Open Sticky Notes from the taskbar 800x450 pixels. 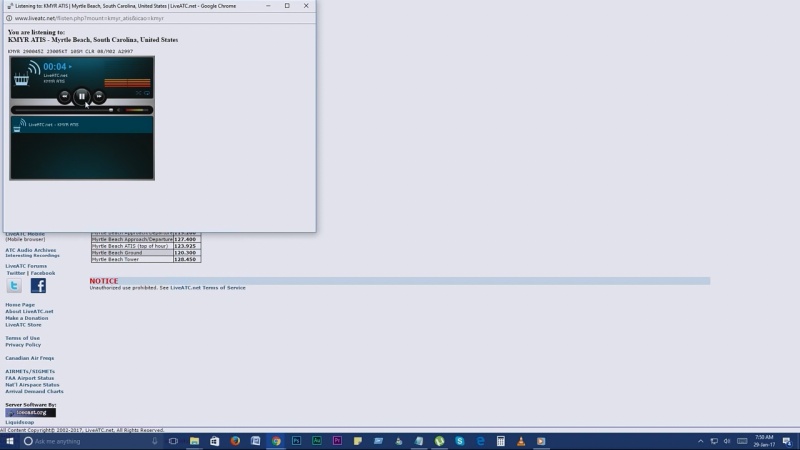pyautogui.click(x=358, y=441)
